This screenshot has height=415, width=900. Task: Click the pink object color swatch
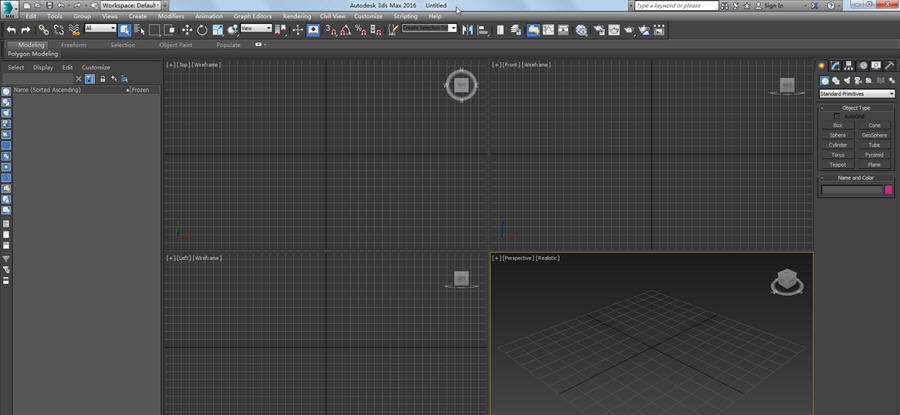click(x=888, y=189)
